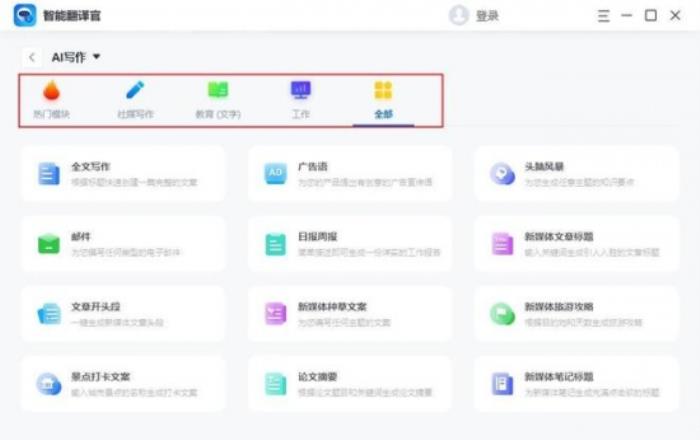Go back using the left arrow
The image size is (700, 440).
[x=32, y=57]
